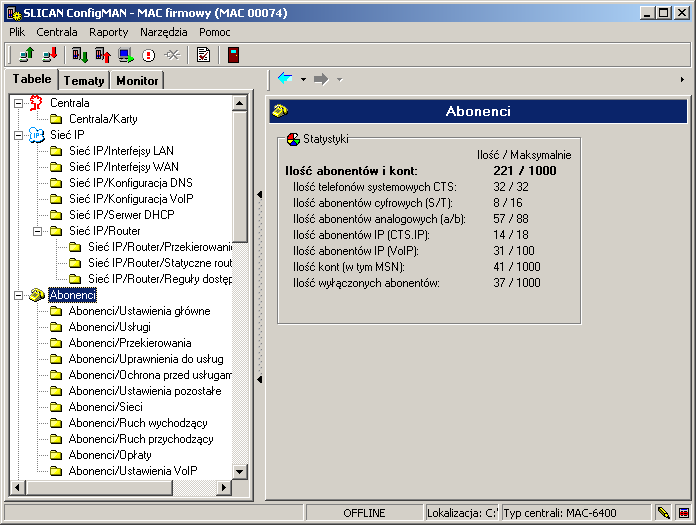Select Sieć IP/Interfejsy WAN in tree
This screenshot has height=525, width=696.
124,167
